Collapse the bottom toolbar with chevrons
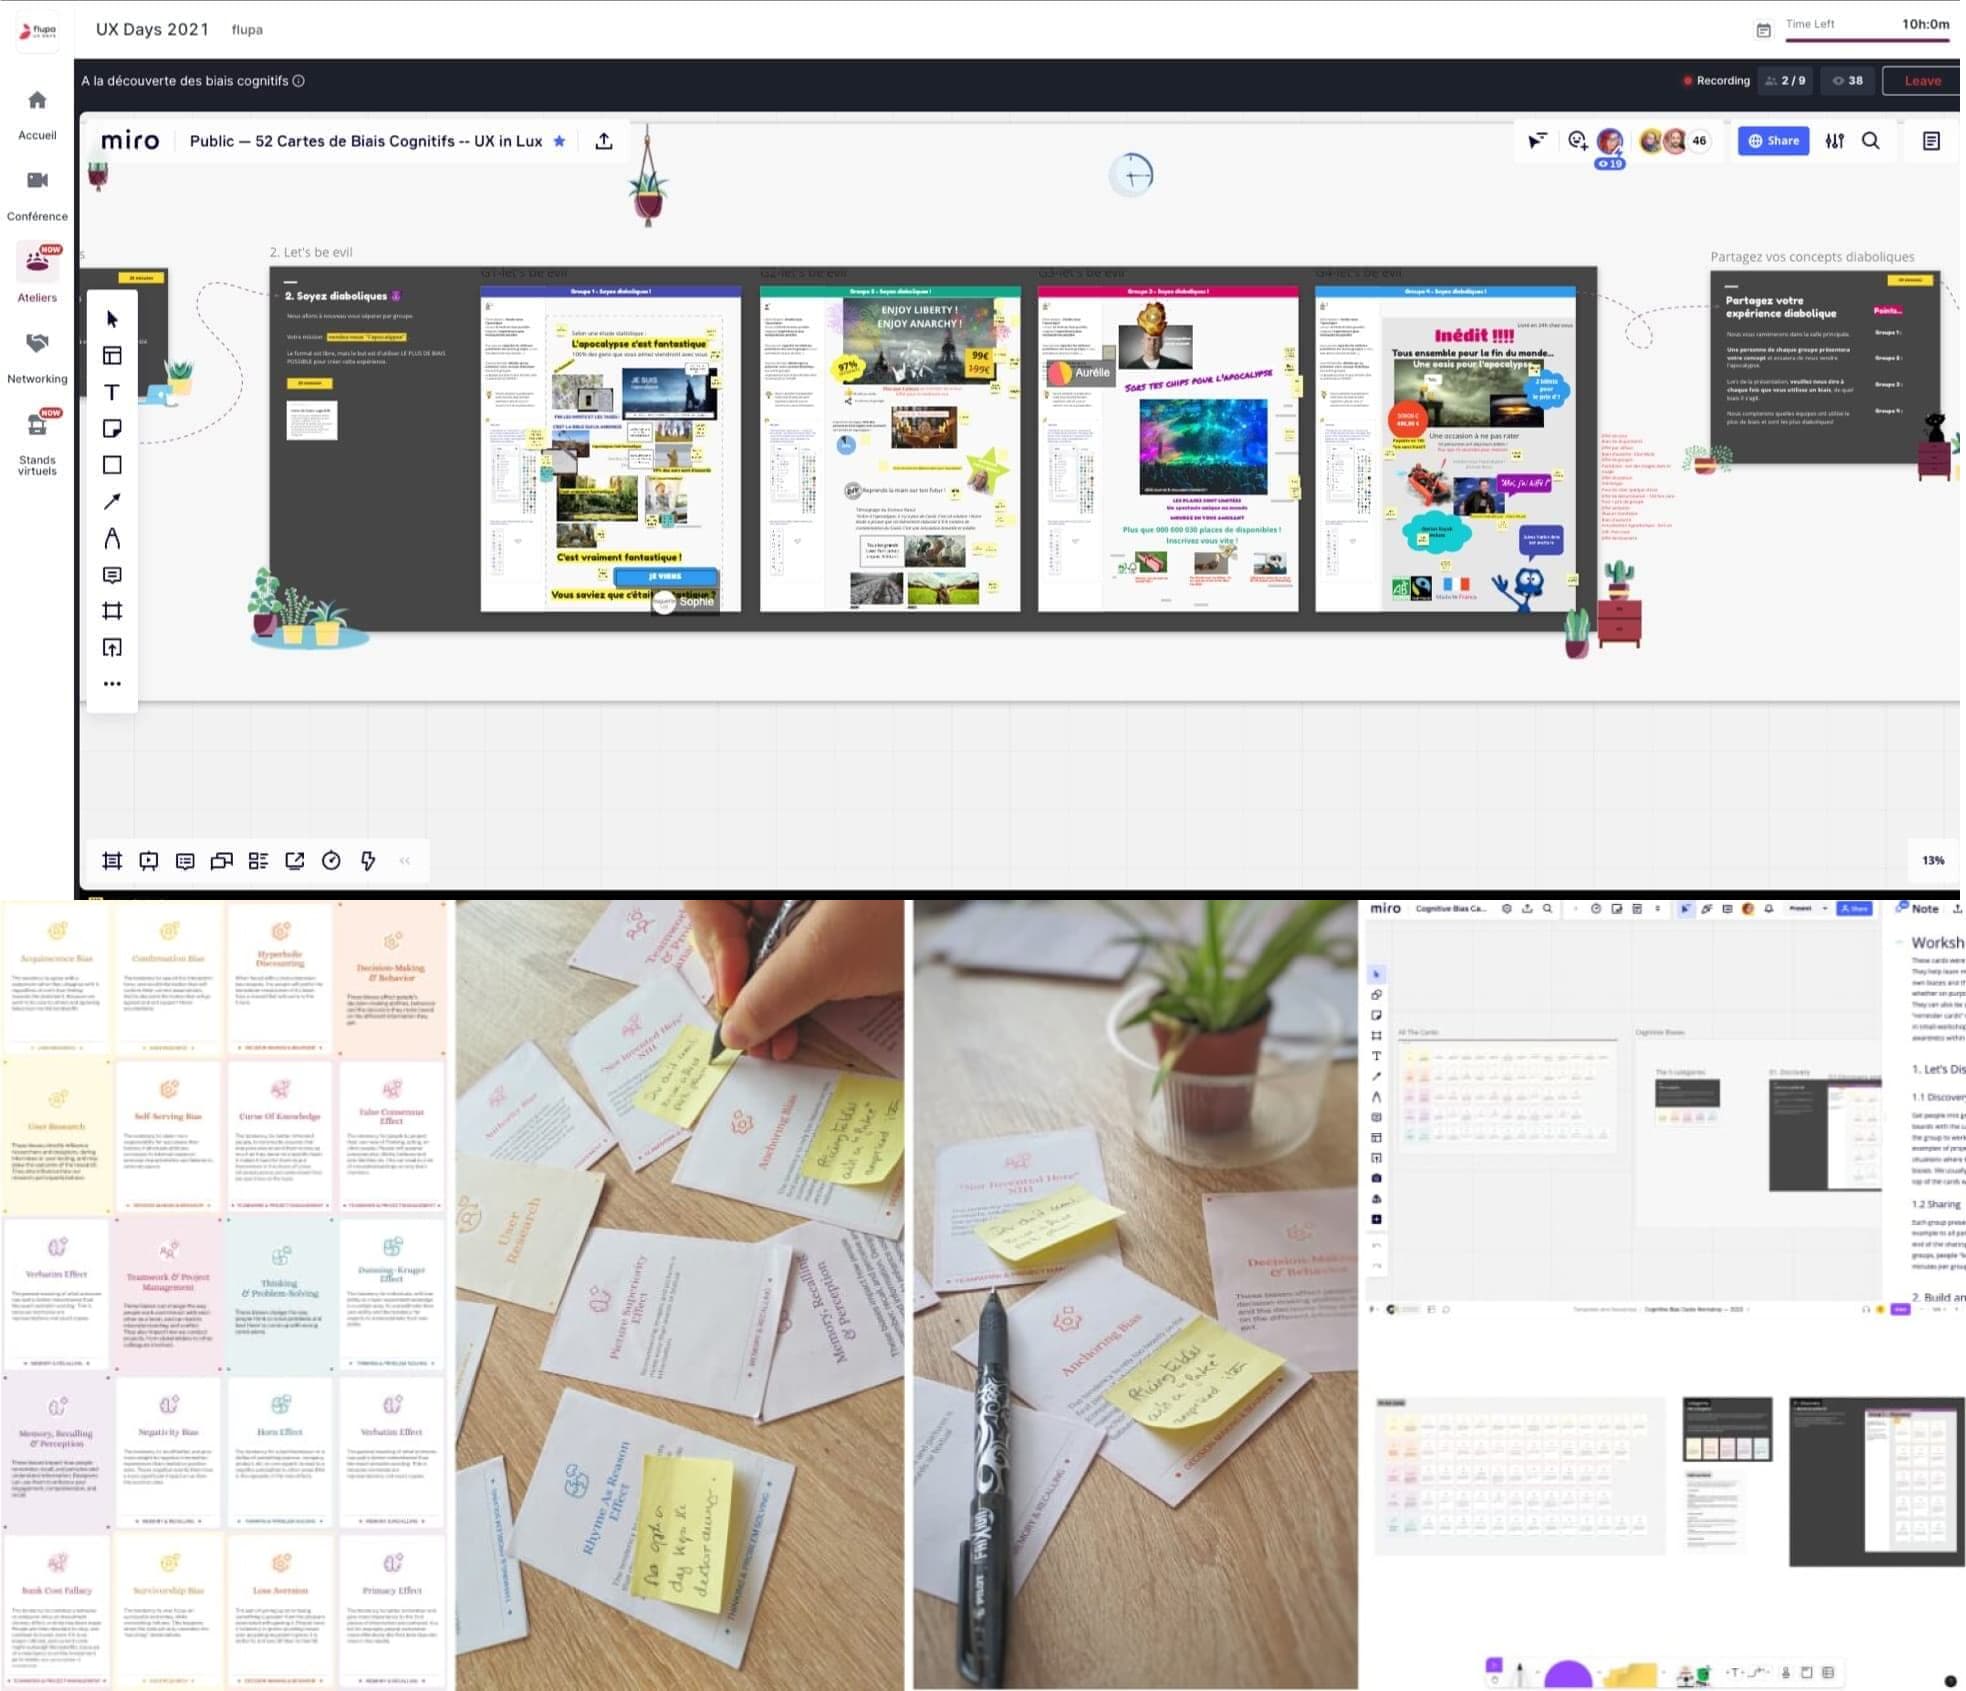Screen dimensions: 1966x1691 [405, 861]
